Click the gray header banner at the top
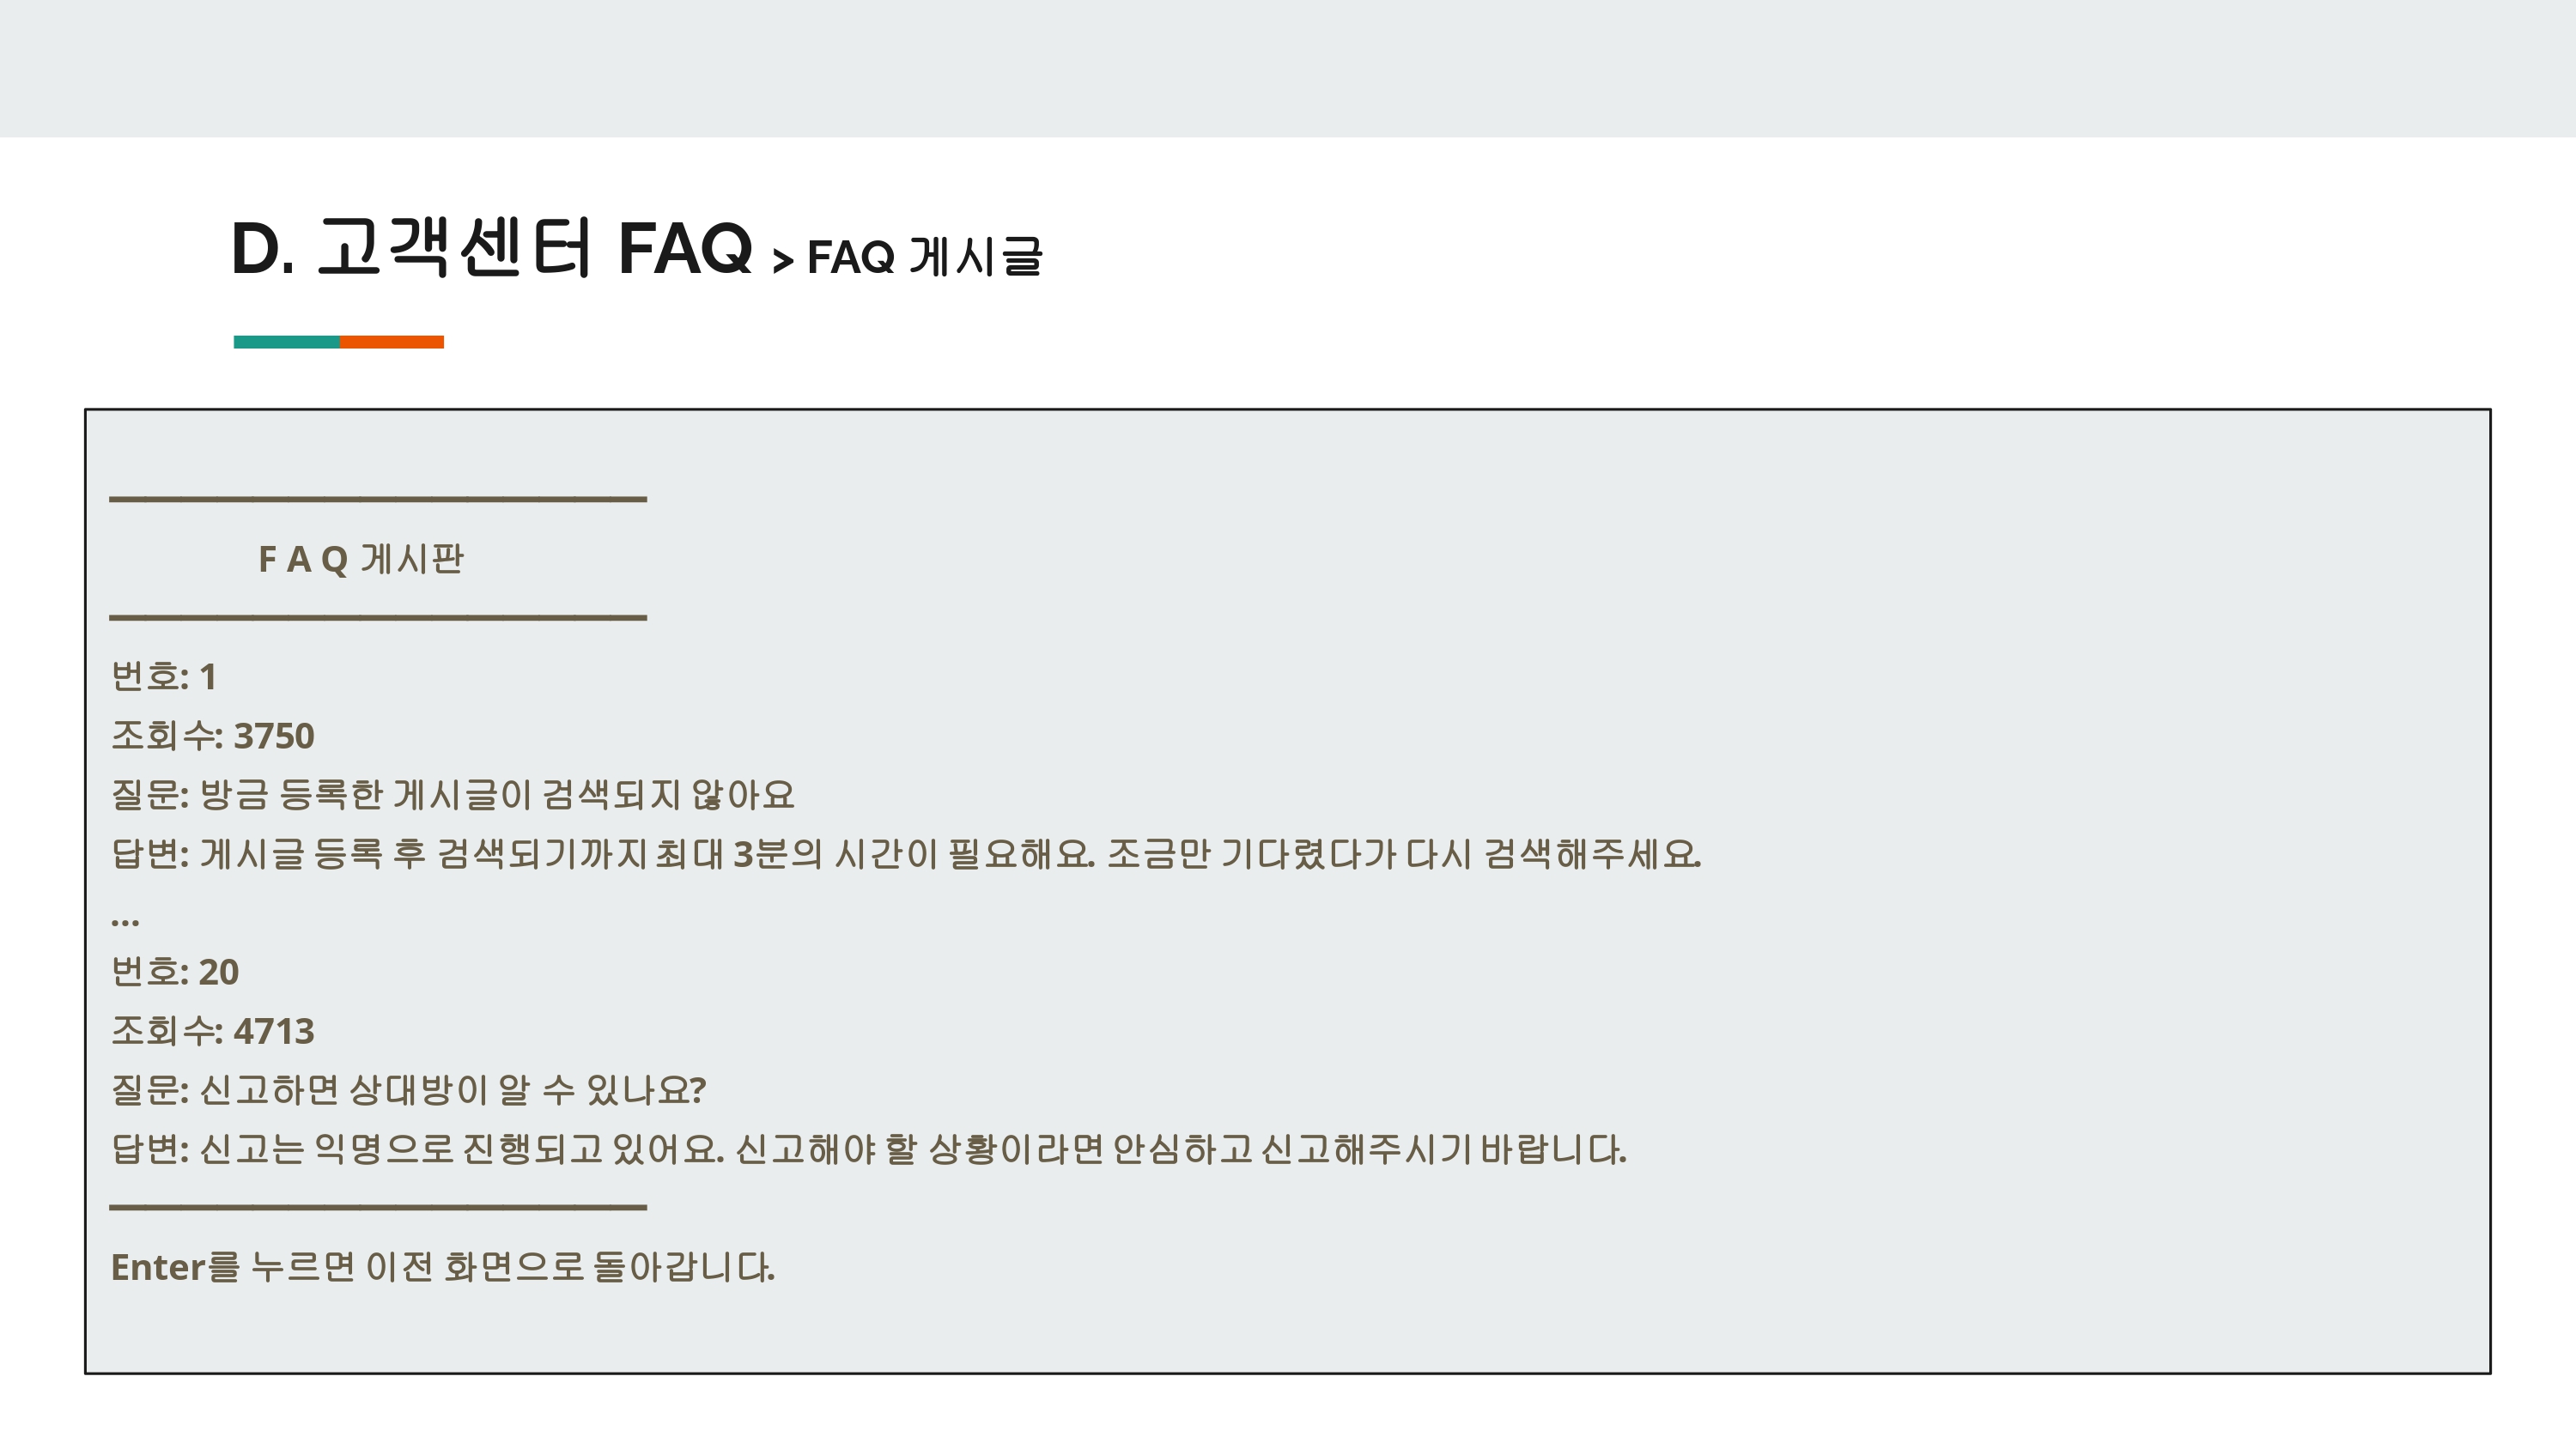The width and height of the screenshot is (2576, 1449). point(1288,68)
